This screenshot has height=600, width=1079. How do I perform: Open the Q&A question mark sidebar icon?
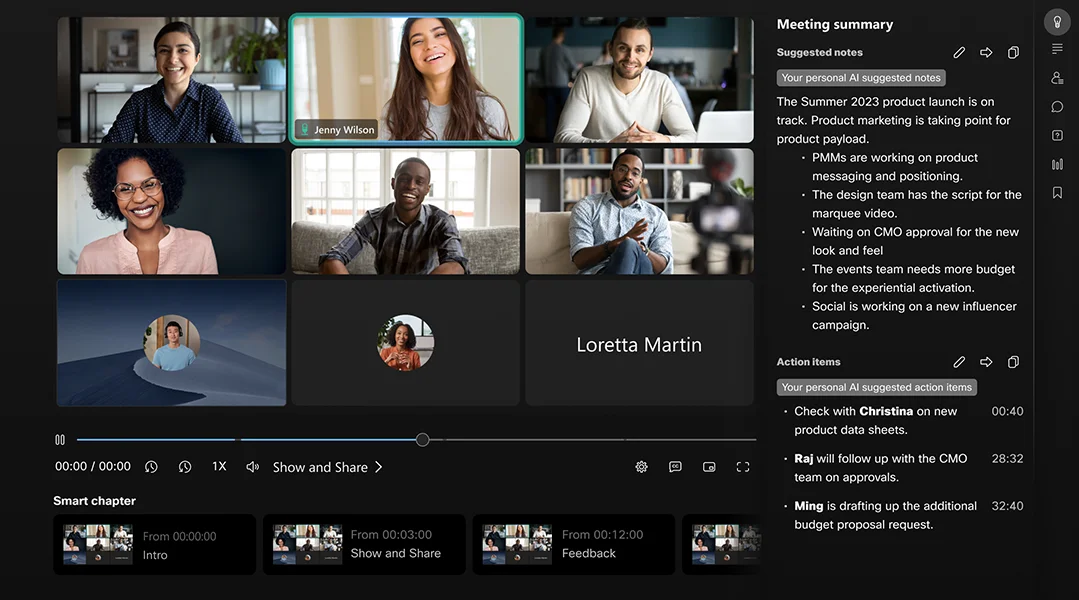1057,136
